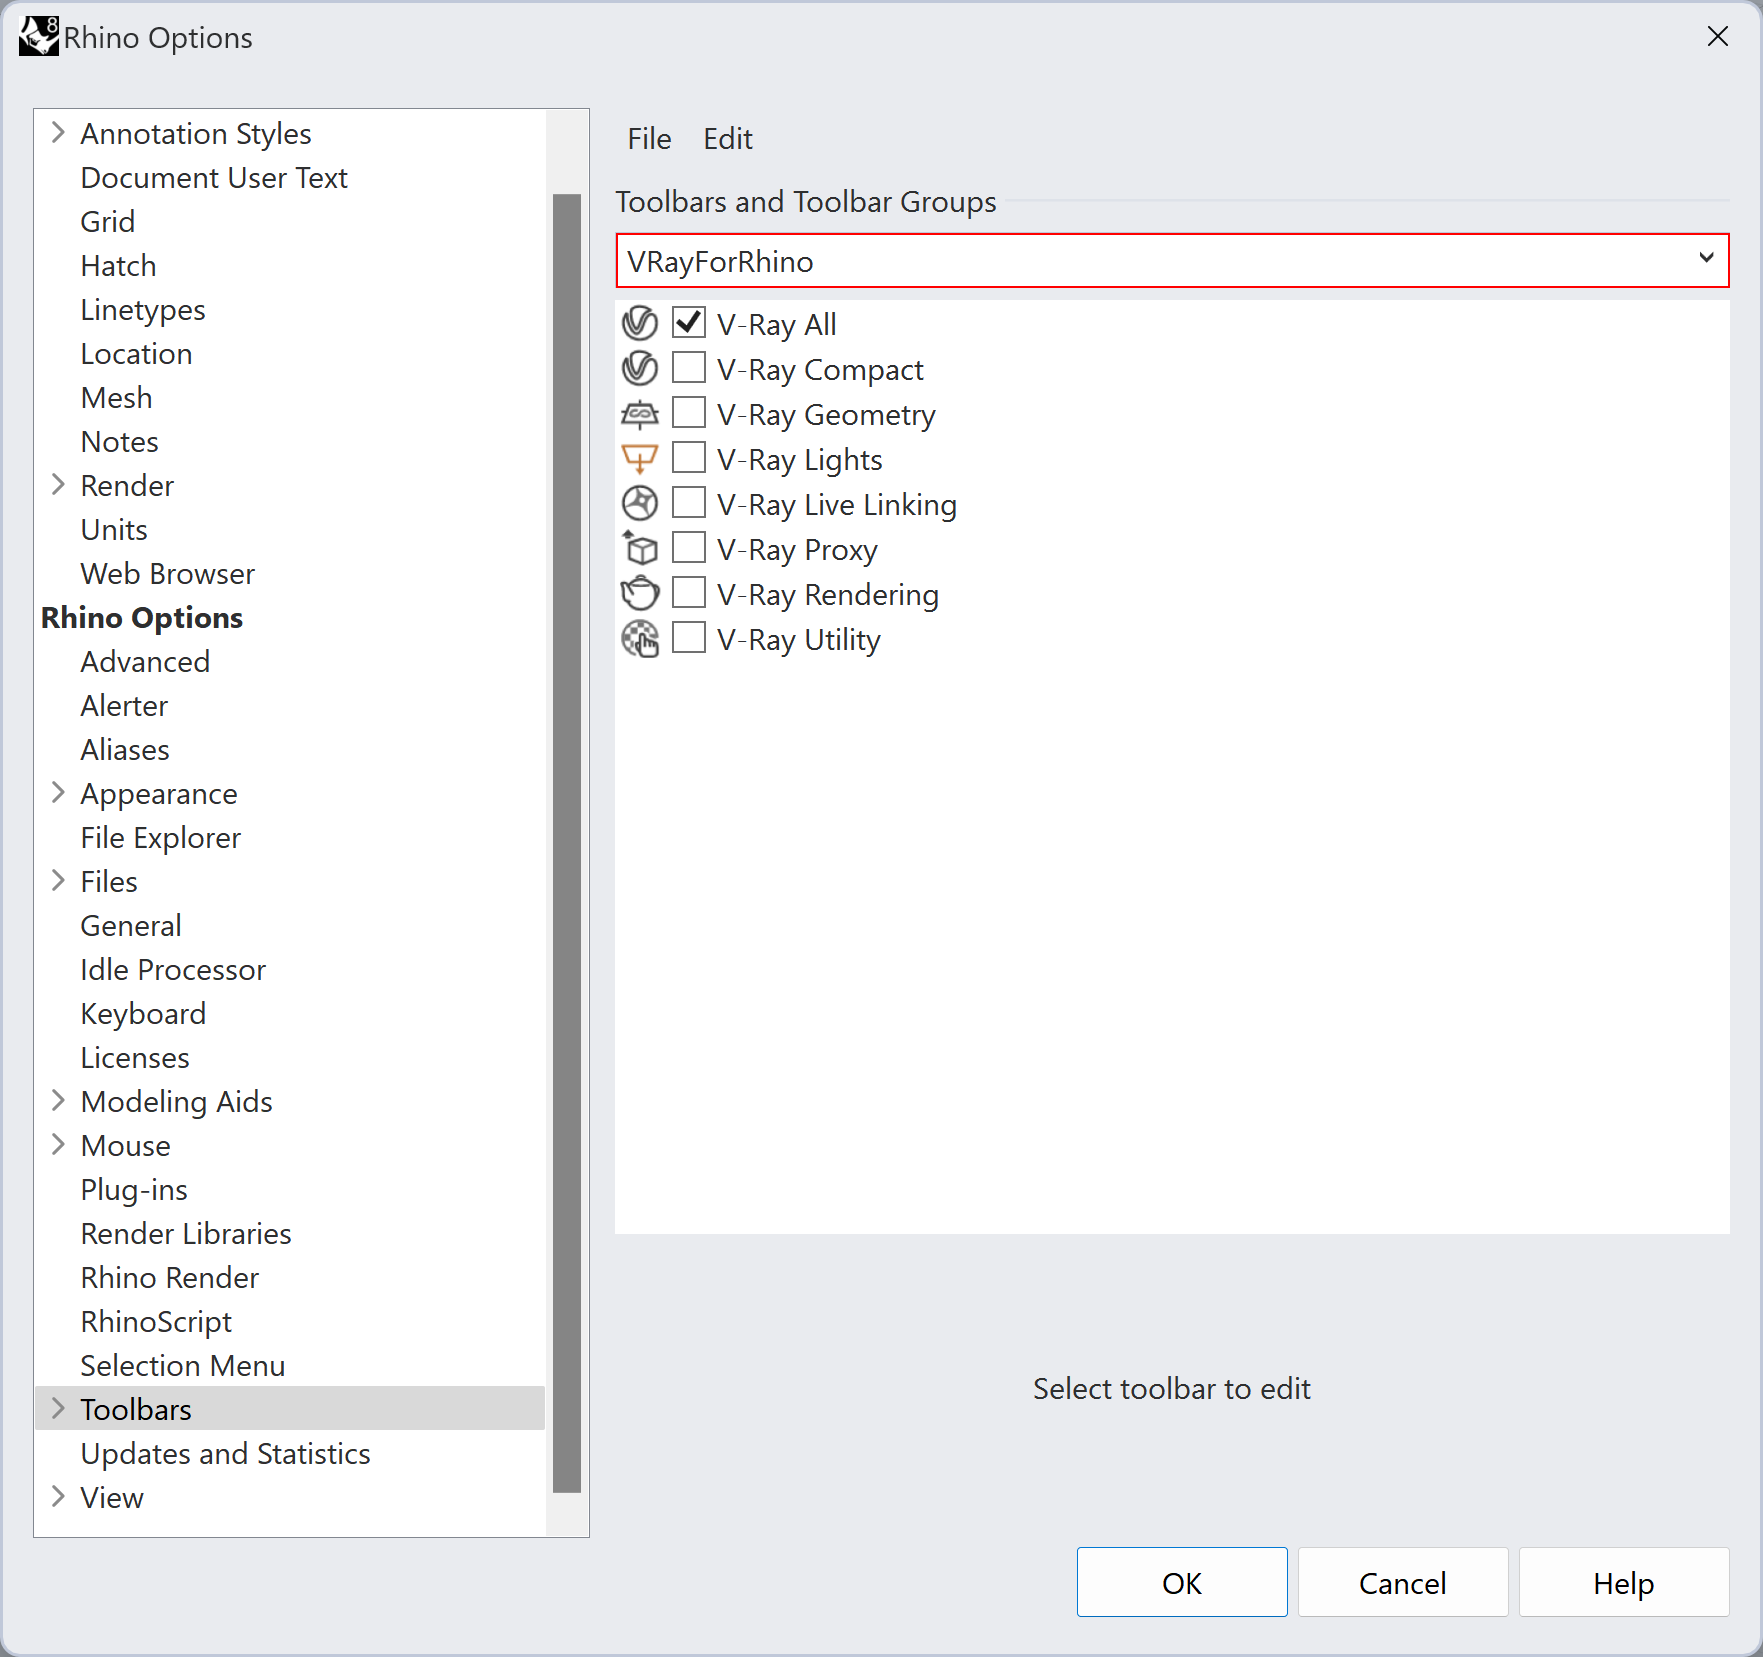Select the Hatch options page
1763x1657 pixels.
(x=118, y=266)
